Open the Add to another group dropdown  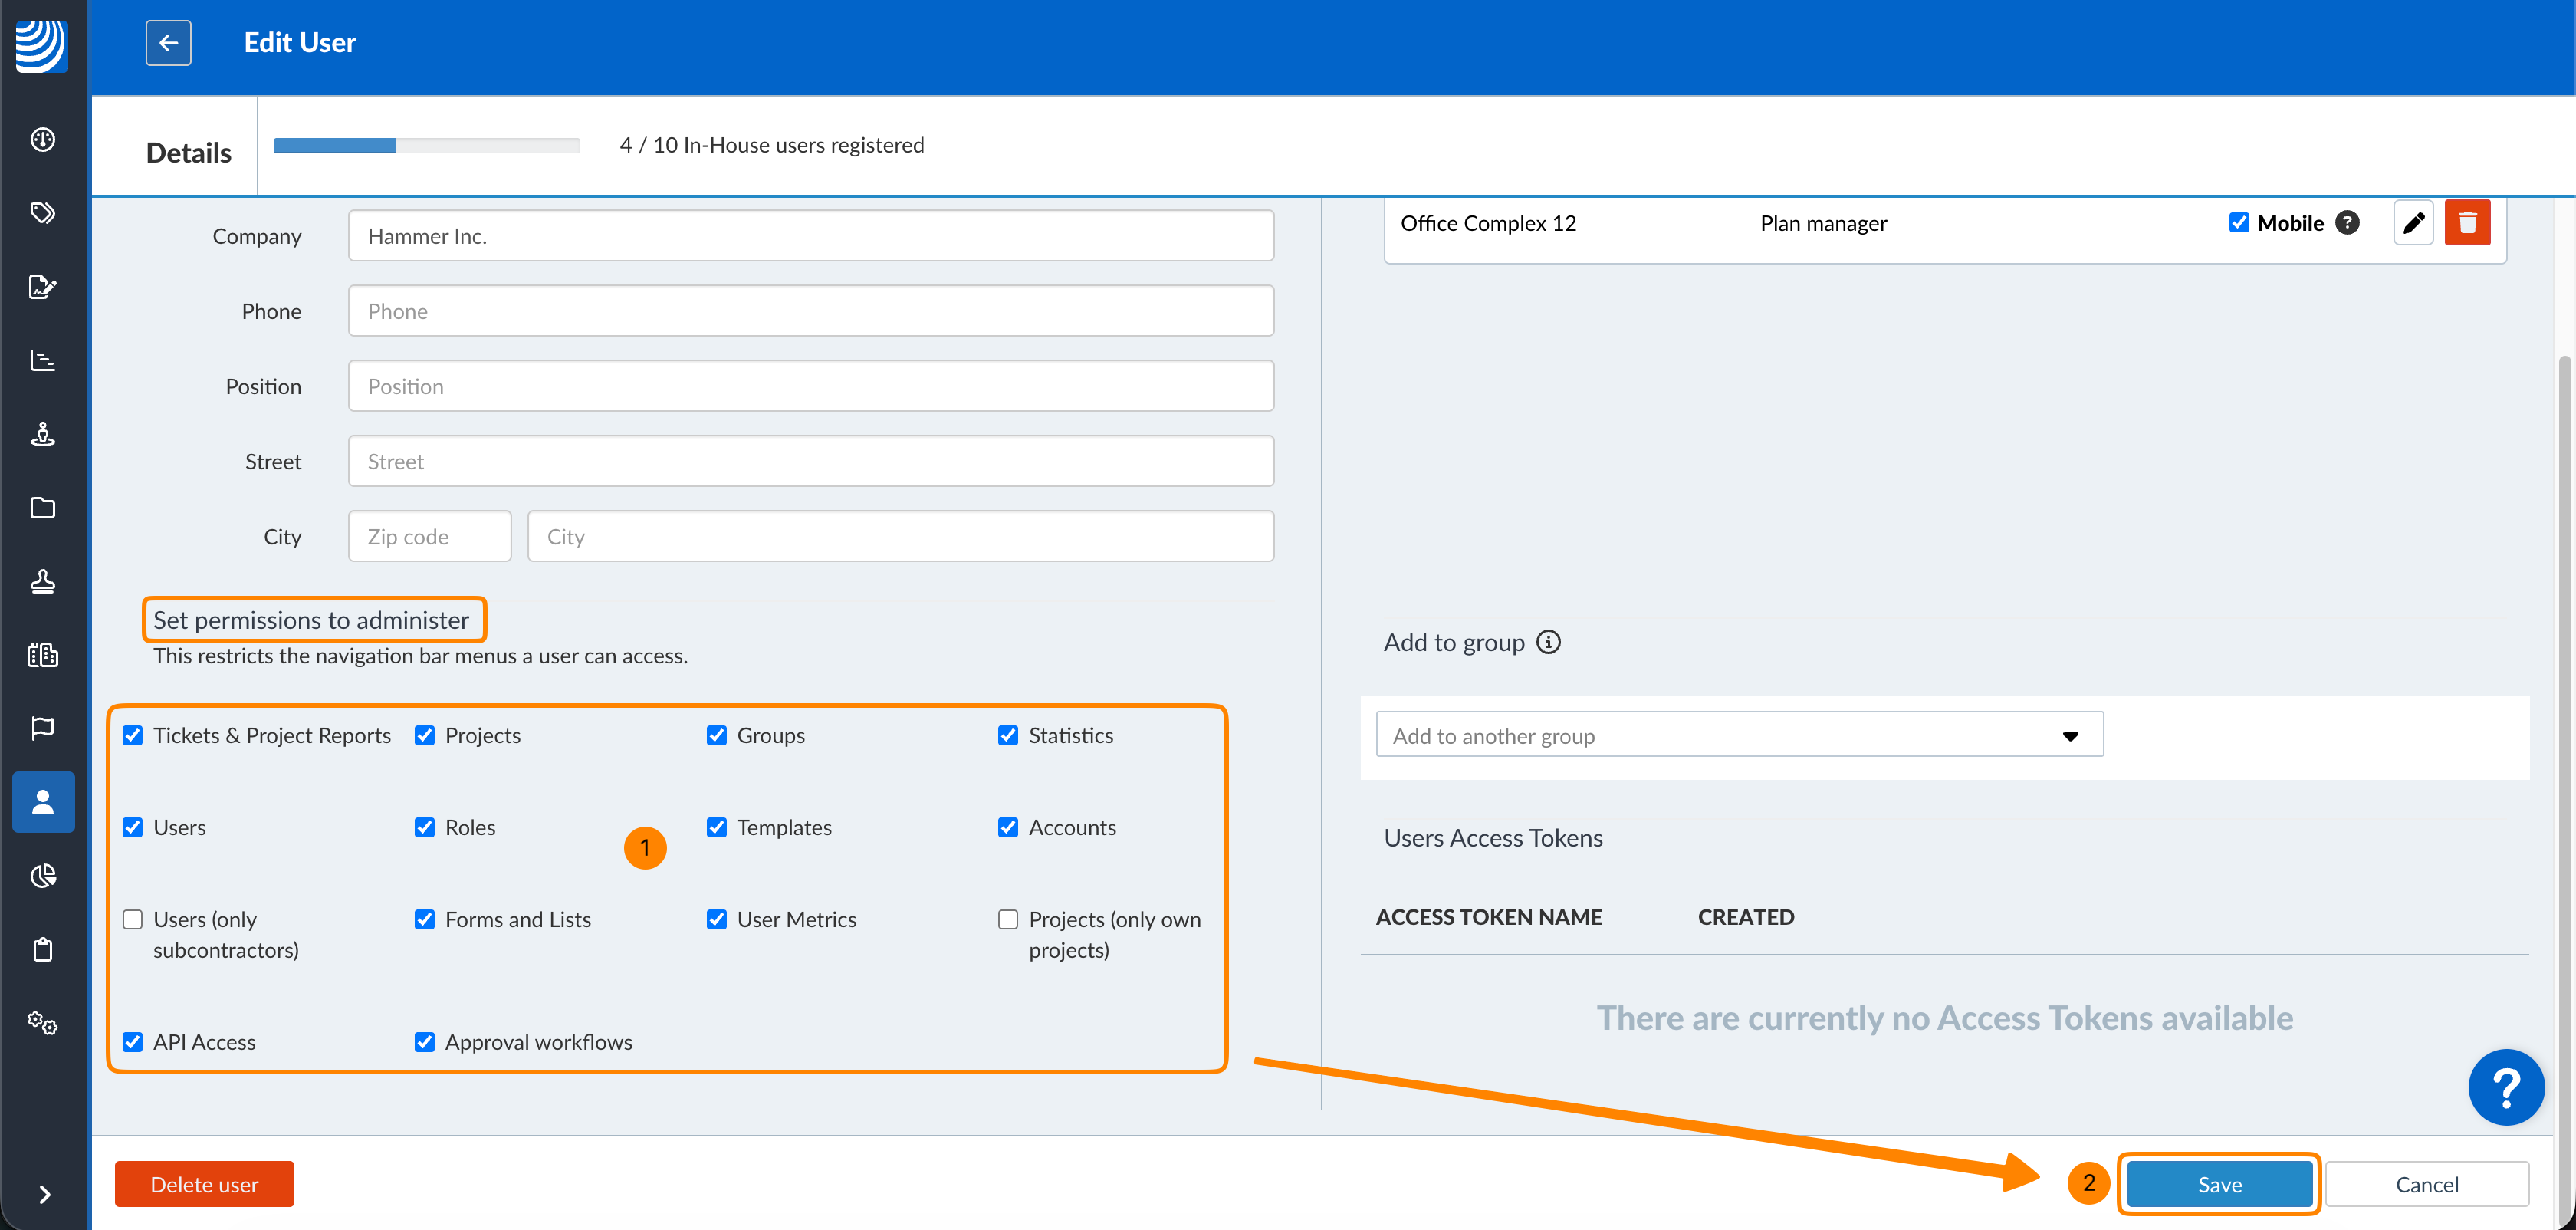click(x=1739, y=736)
